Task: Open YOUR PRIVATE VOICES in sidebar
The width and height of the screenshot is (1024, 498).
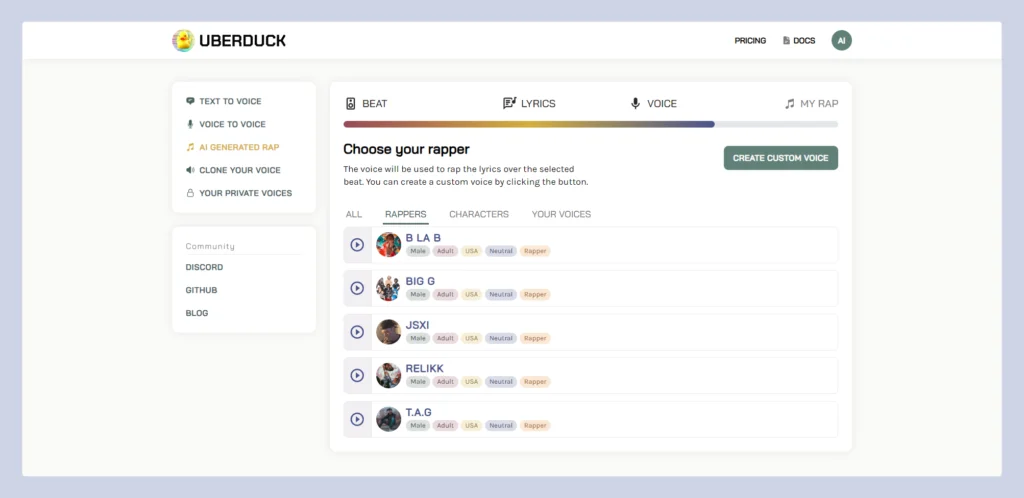Action: click(246, 193)
